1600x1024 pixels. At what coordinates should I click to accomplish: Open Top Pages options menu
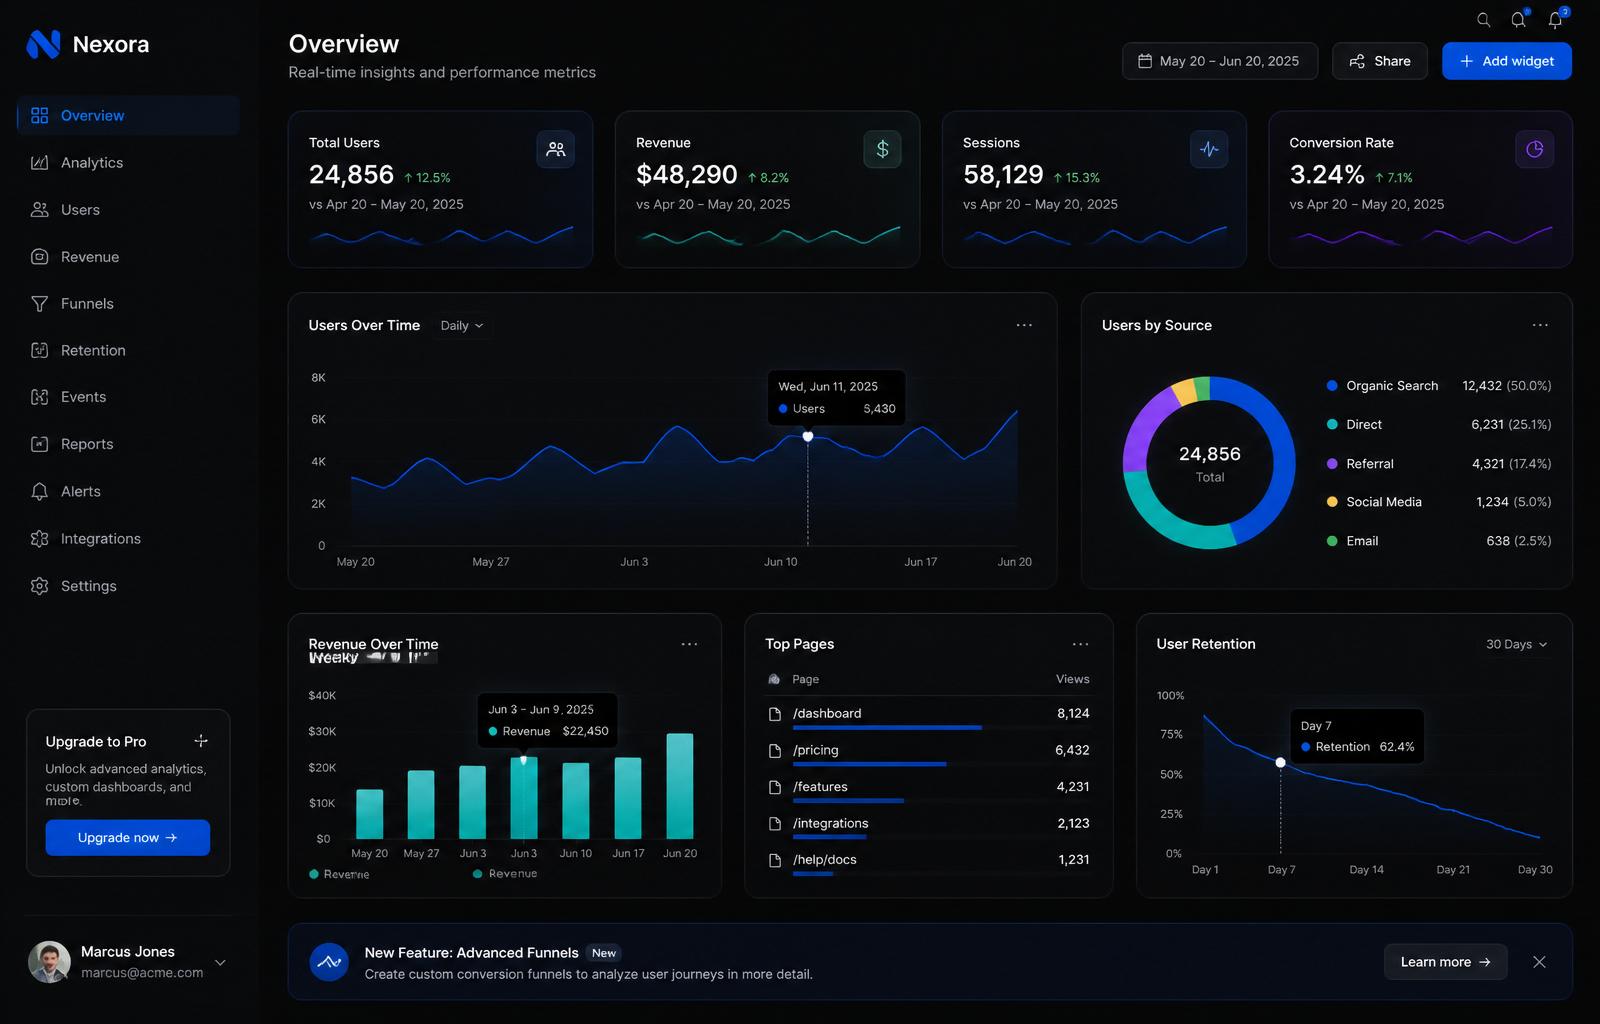1080,644
